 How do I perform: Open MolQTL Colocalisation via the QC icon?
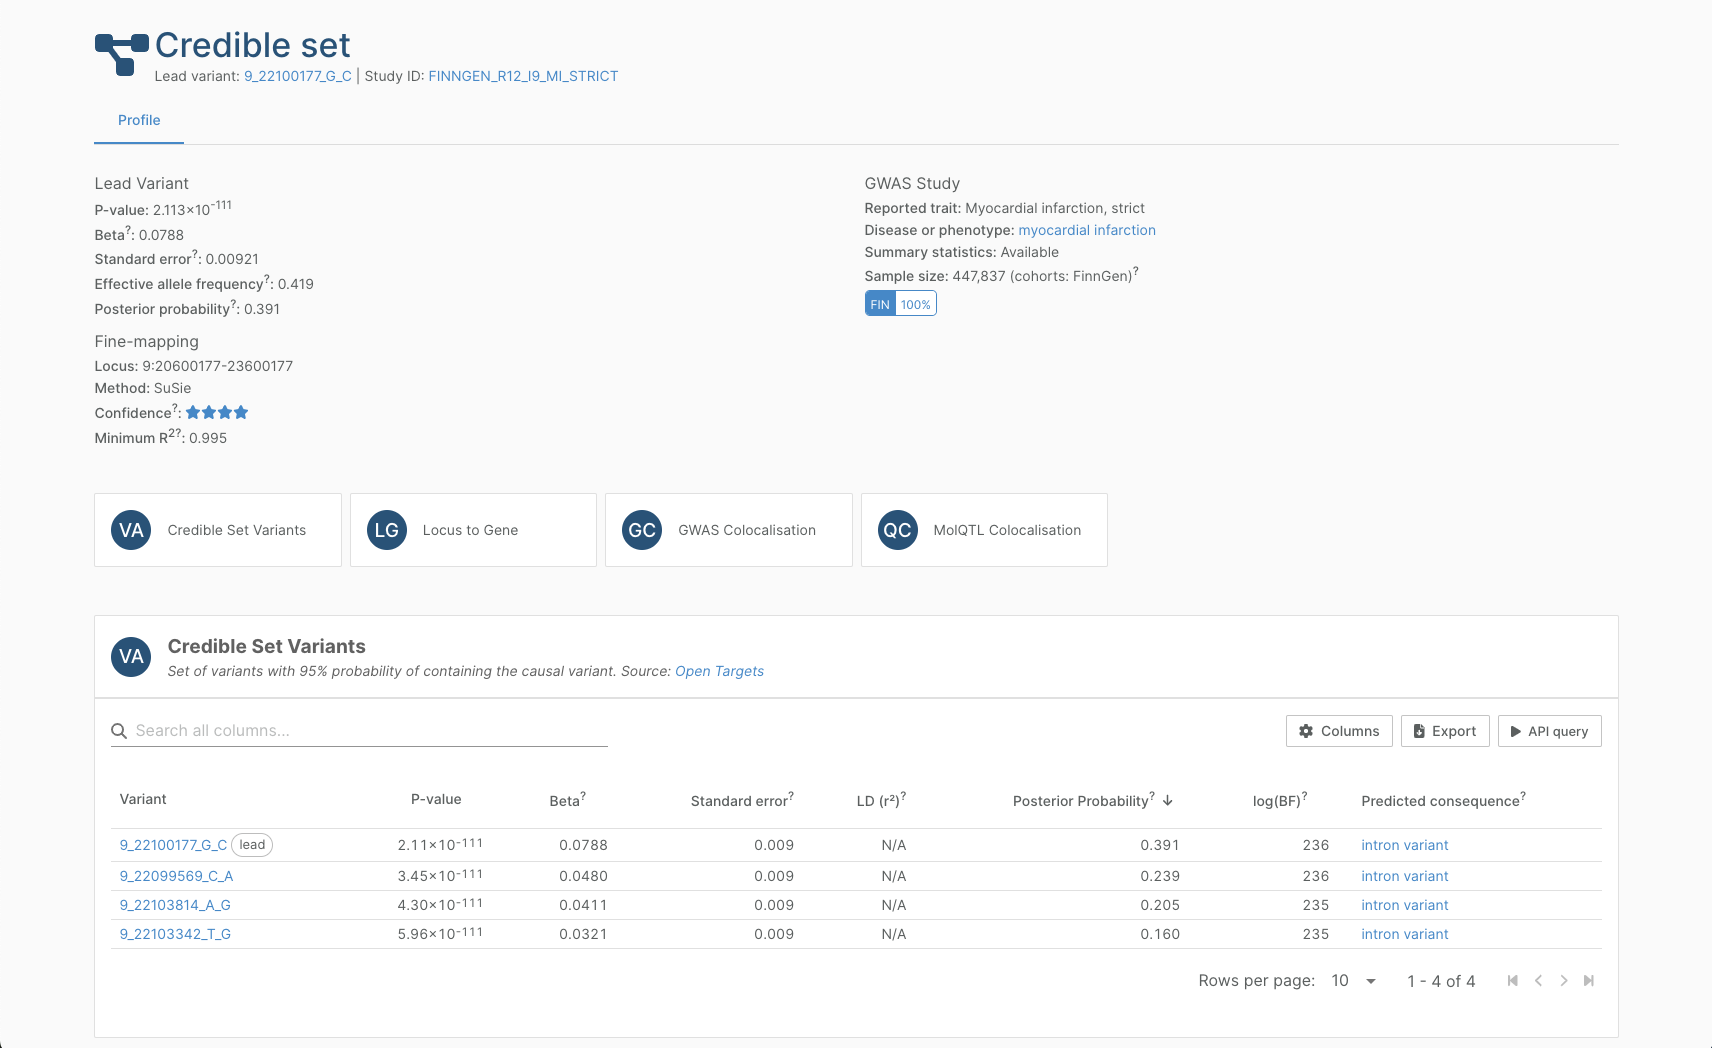897,530
